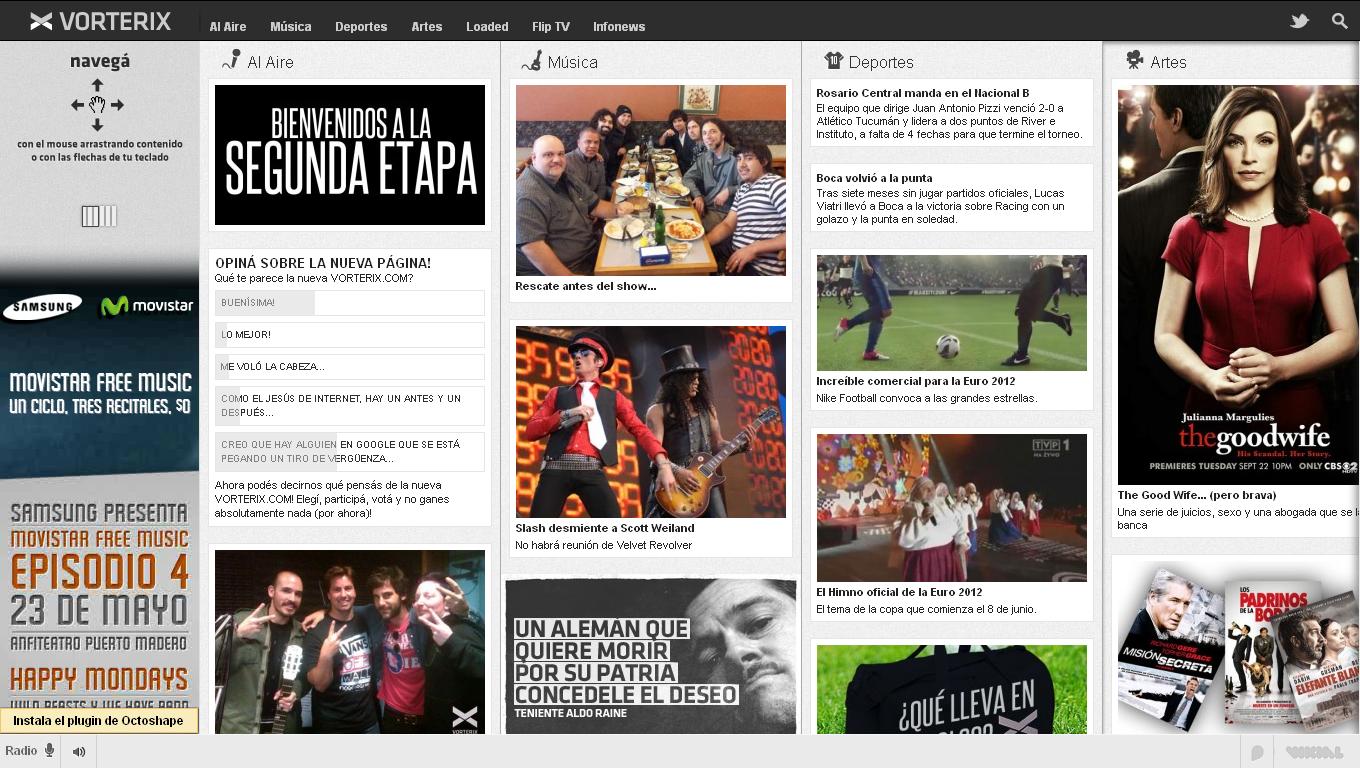Click the up arrow under navegá
This screenshot has width=1360, height=768.
pyautogui.click(x=97, y=85)
